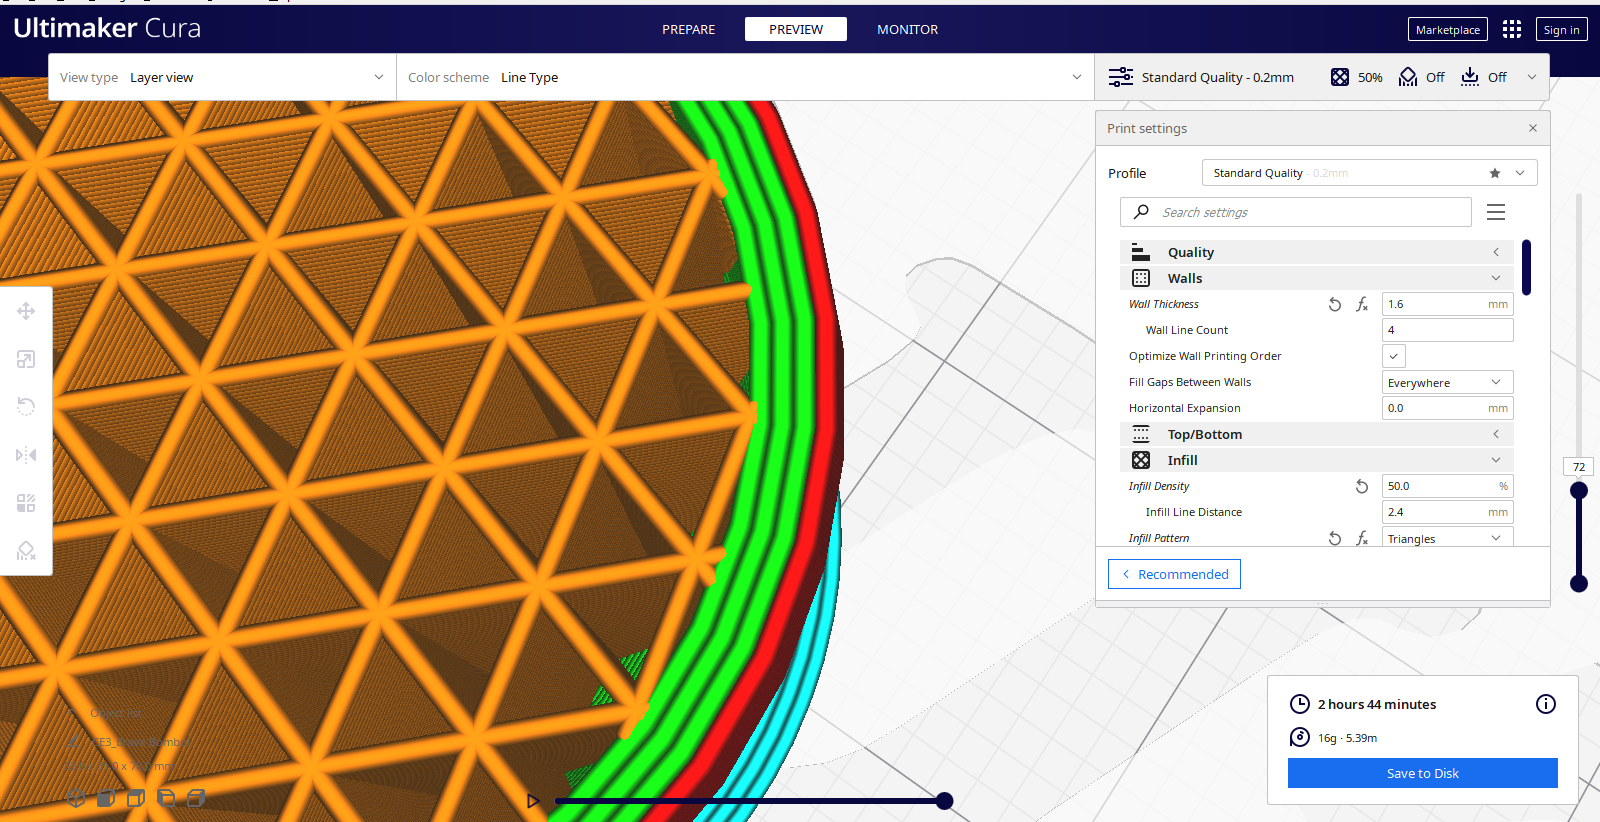Viewport: 1600px width, 822px height.
Task: Toggle Optimize Wall Printing Order checkbox
Action: [1394, 356]
